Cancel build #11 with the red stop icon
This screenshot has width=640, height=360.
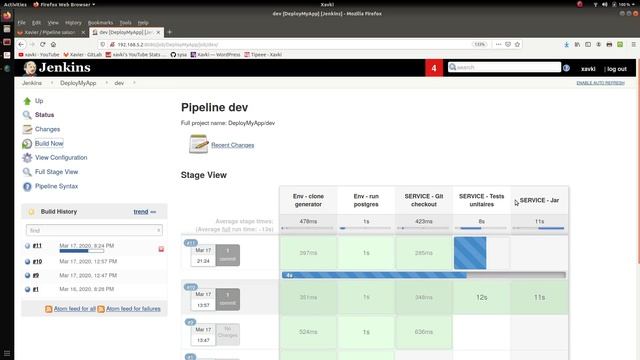click(161, 249)
